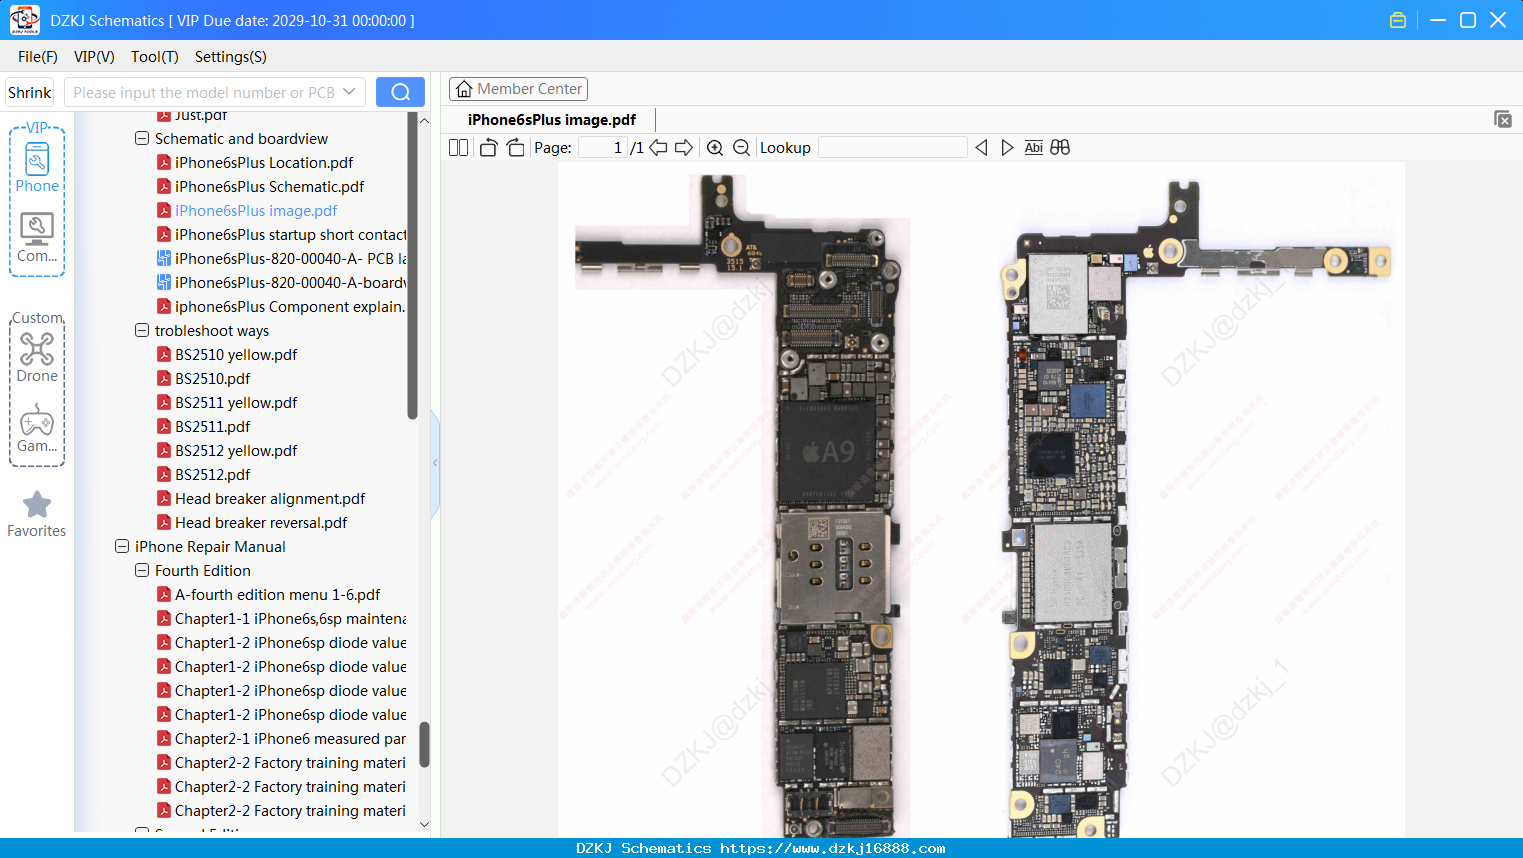Open A-fourth edition menu 1-6.pdf
This screenshot has height=858, width=1523.
coord(269,595)
